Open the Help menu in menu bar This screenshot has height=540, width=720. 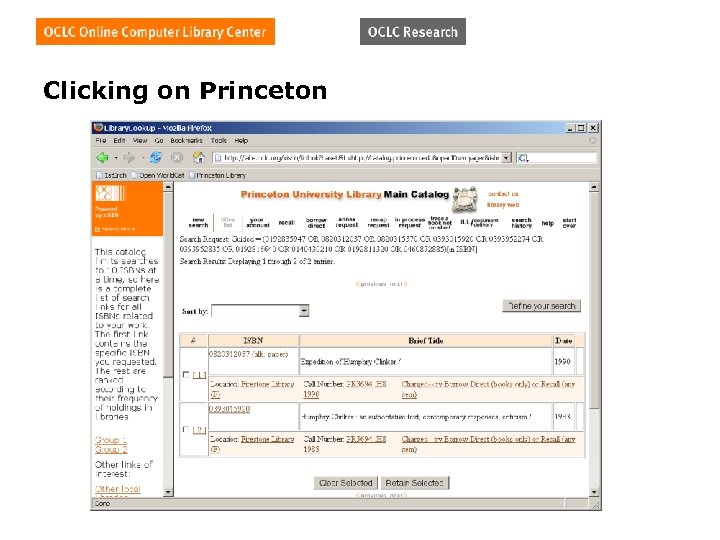[241, 141]
